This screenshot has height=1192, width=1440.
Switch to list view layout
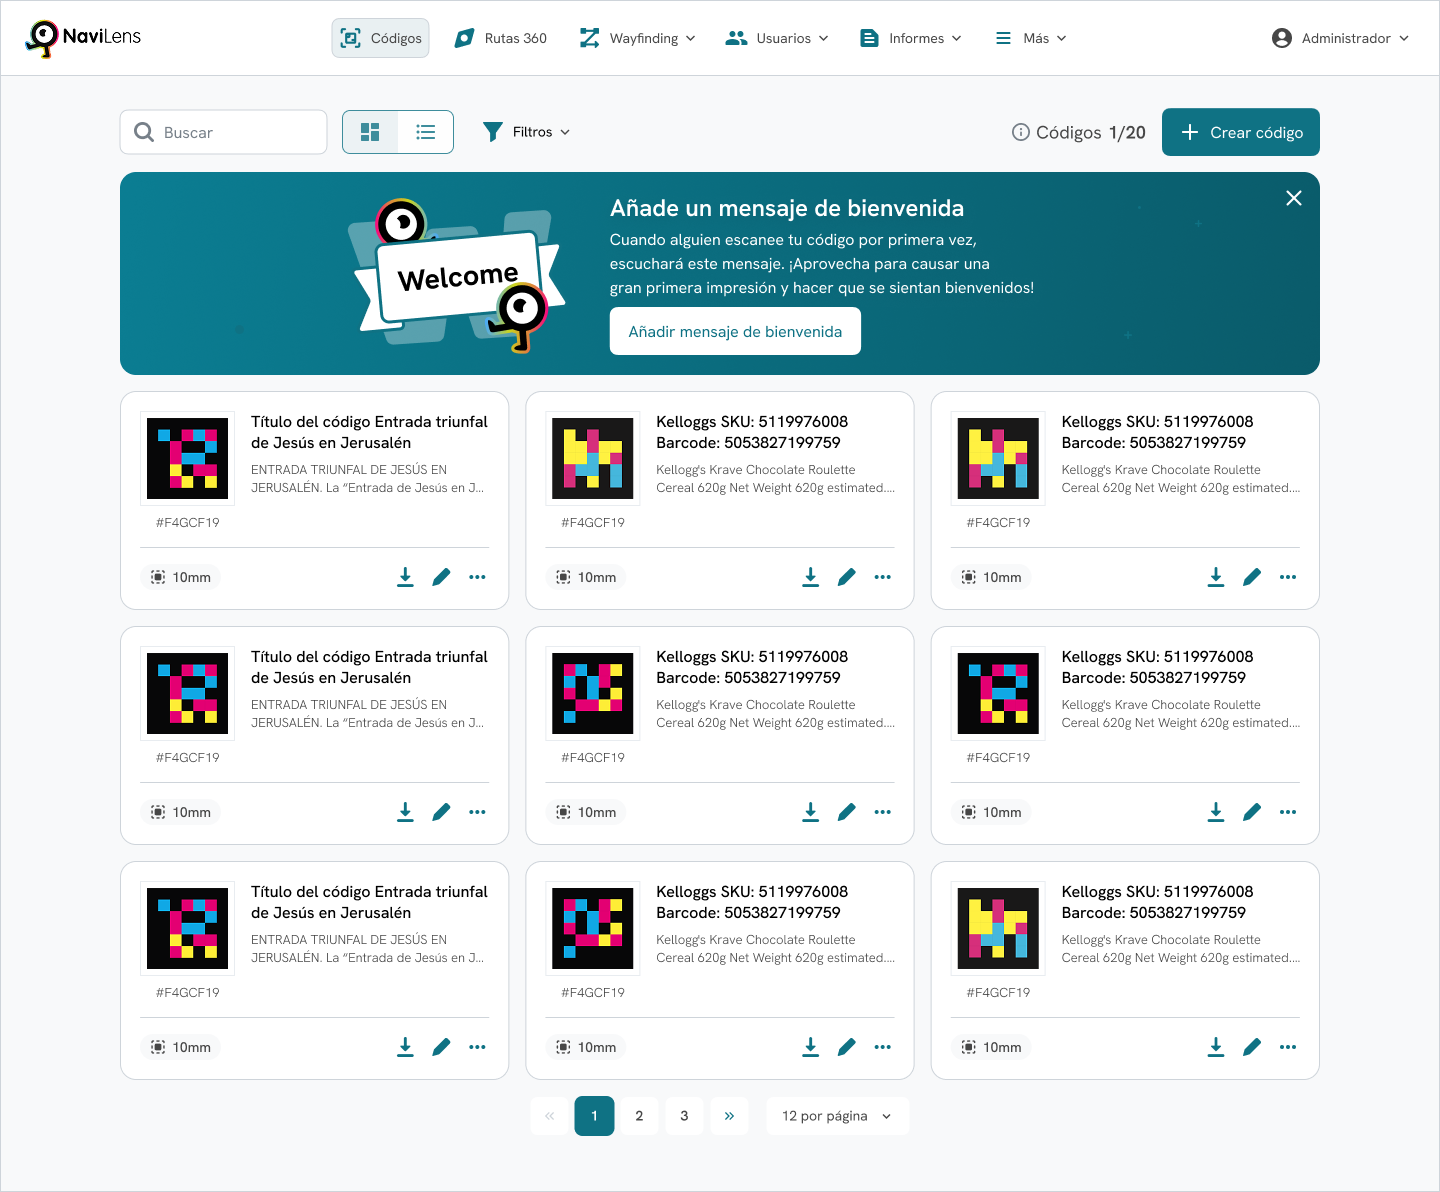point(426,132)
